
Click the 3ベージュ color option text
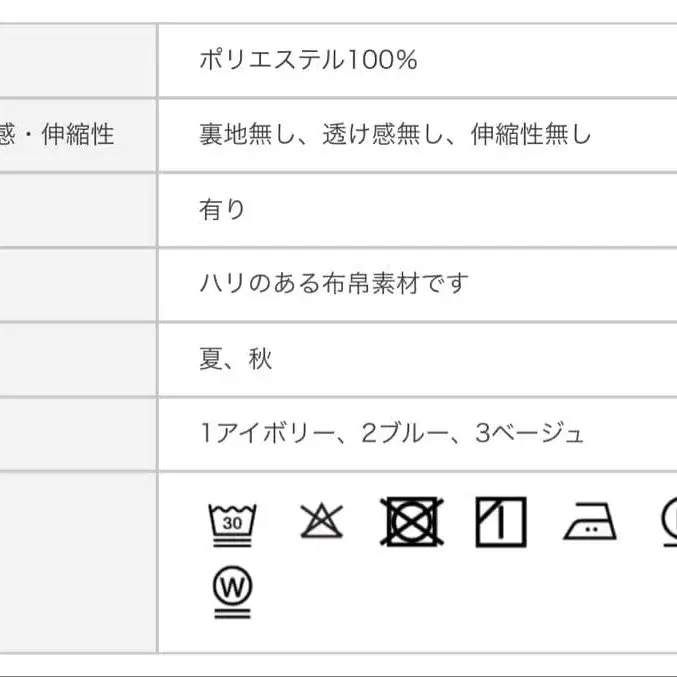(530, 433)
